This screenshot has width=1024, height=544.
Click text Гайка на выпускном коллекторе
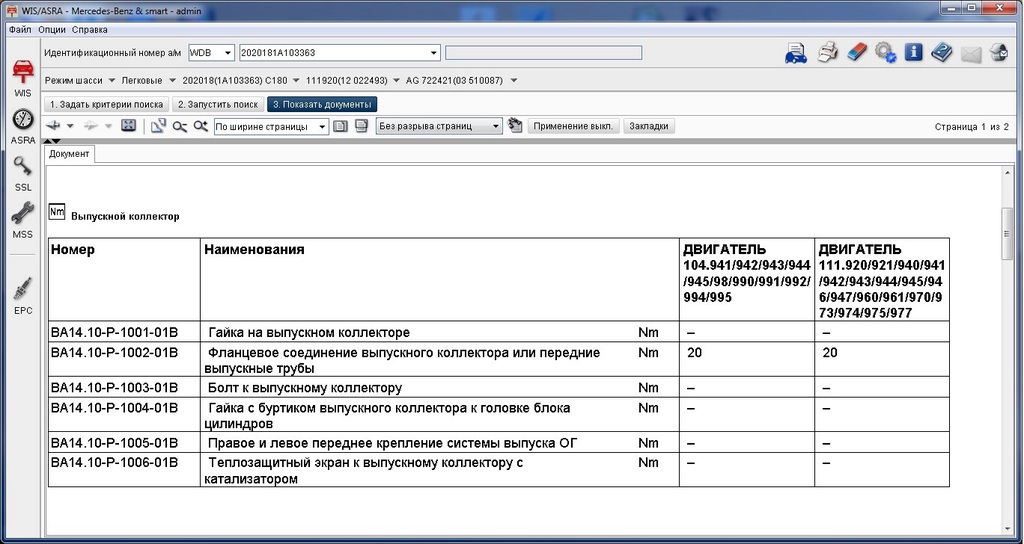pos(309,332)
